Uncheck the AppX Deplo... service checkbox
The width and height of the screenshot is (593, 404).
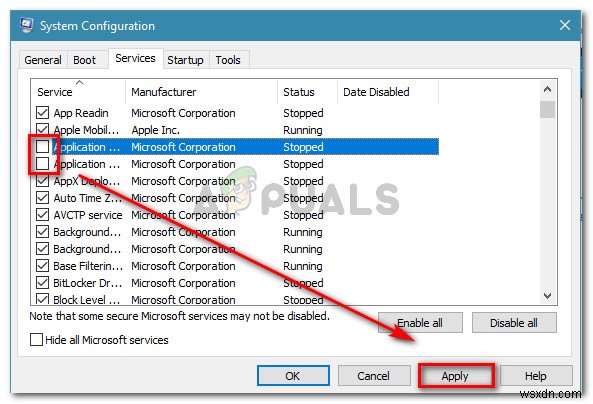(42, 181)
